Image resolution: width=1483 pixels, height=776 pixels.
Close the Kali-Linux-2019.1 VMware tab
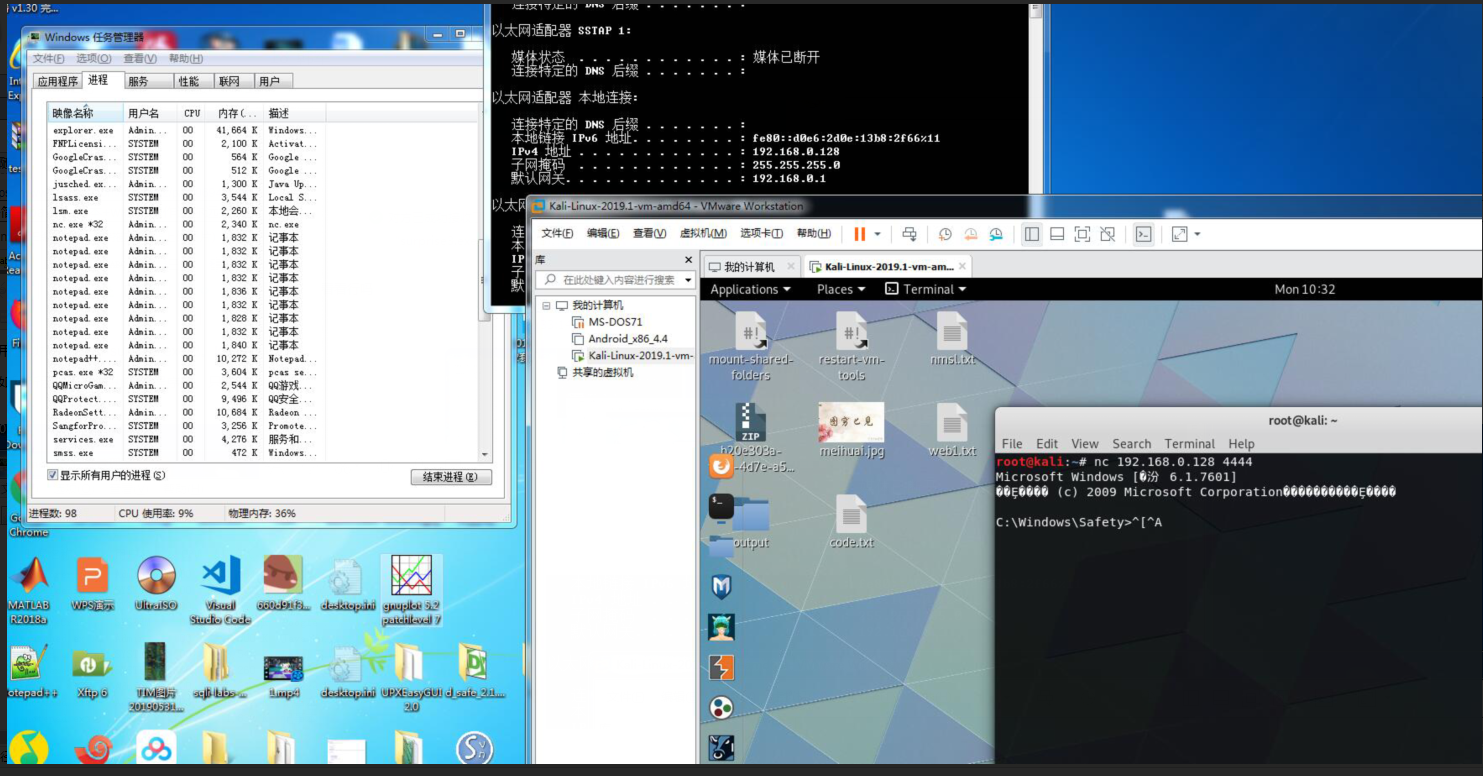pos(962,267)
